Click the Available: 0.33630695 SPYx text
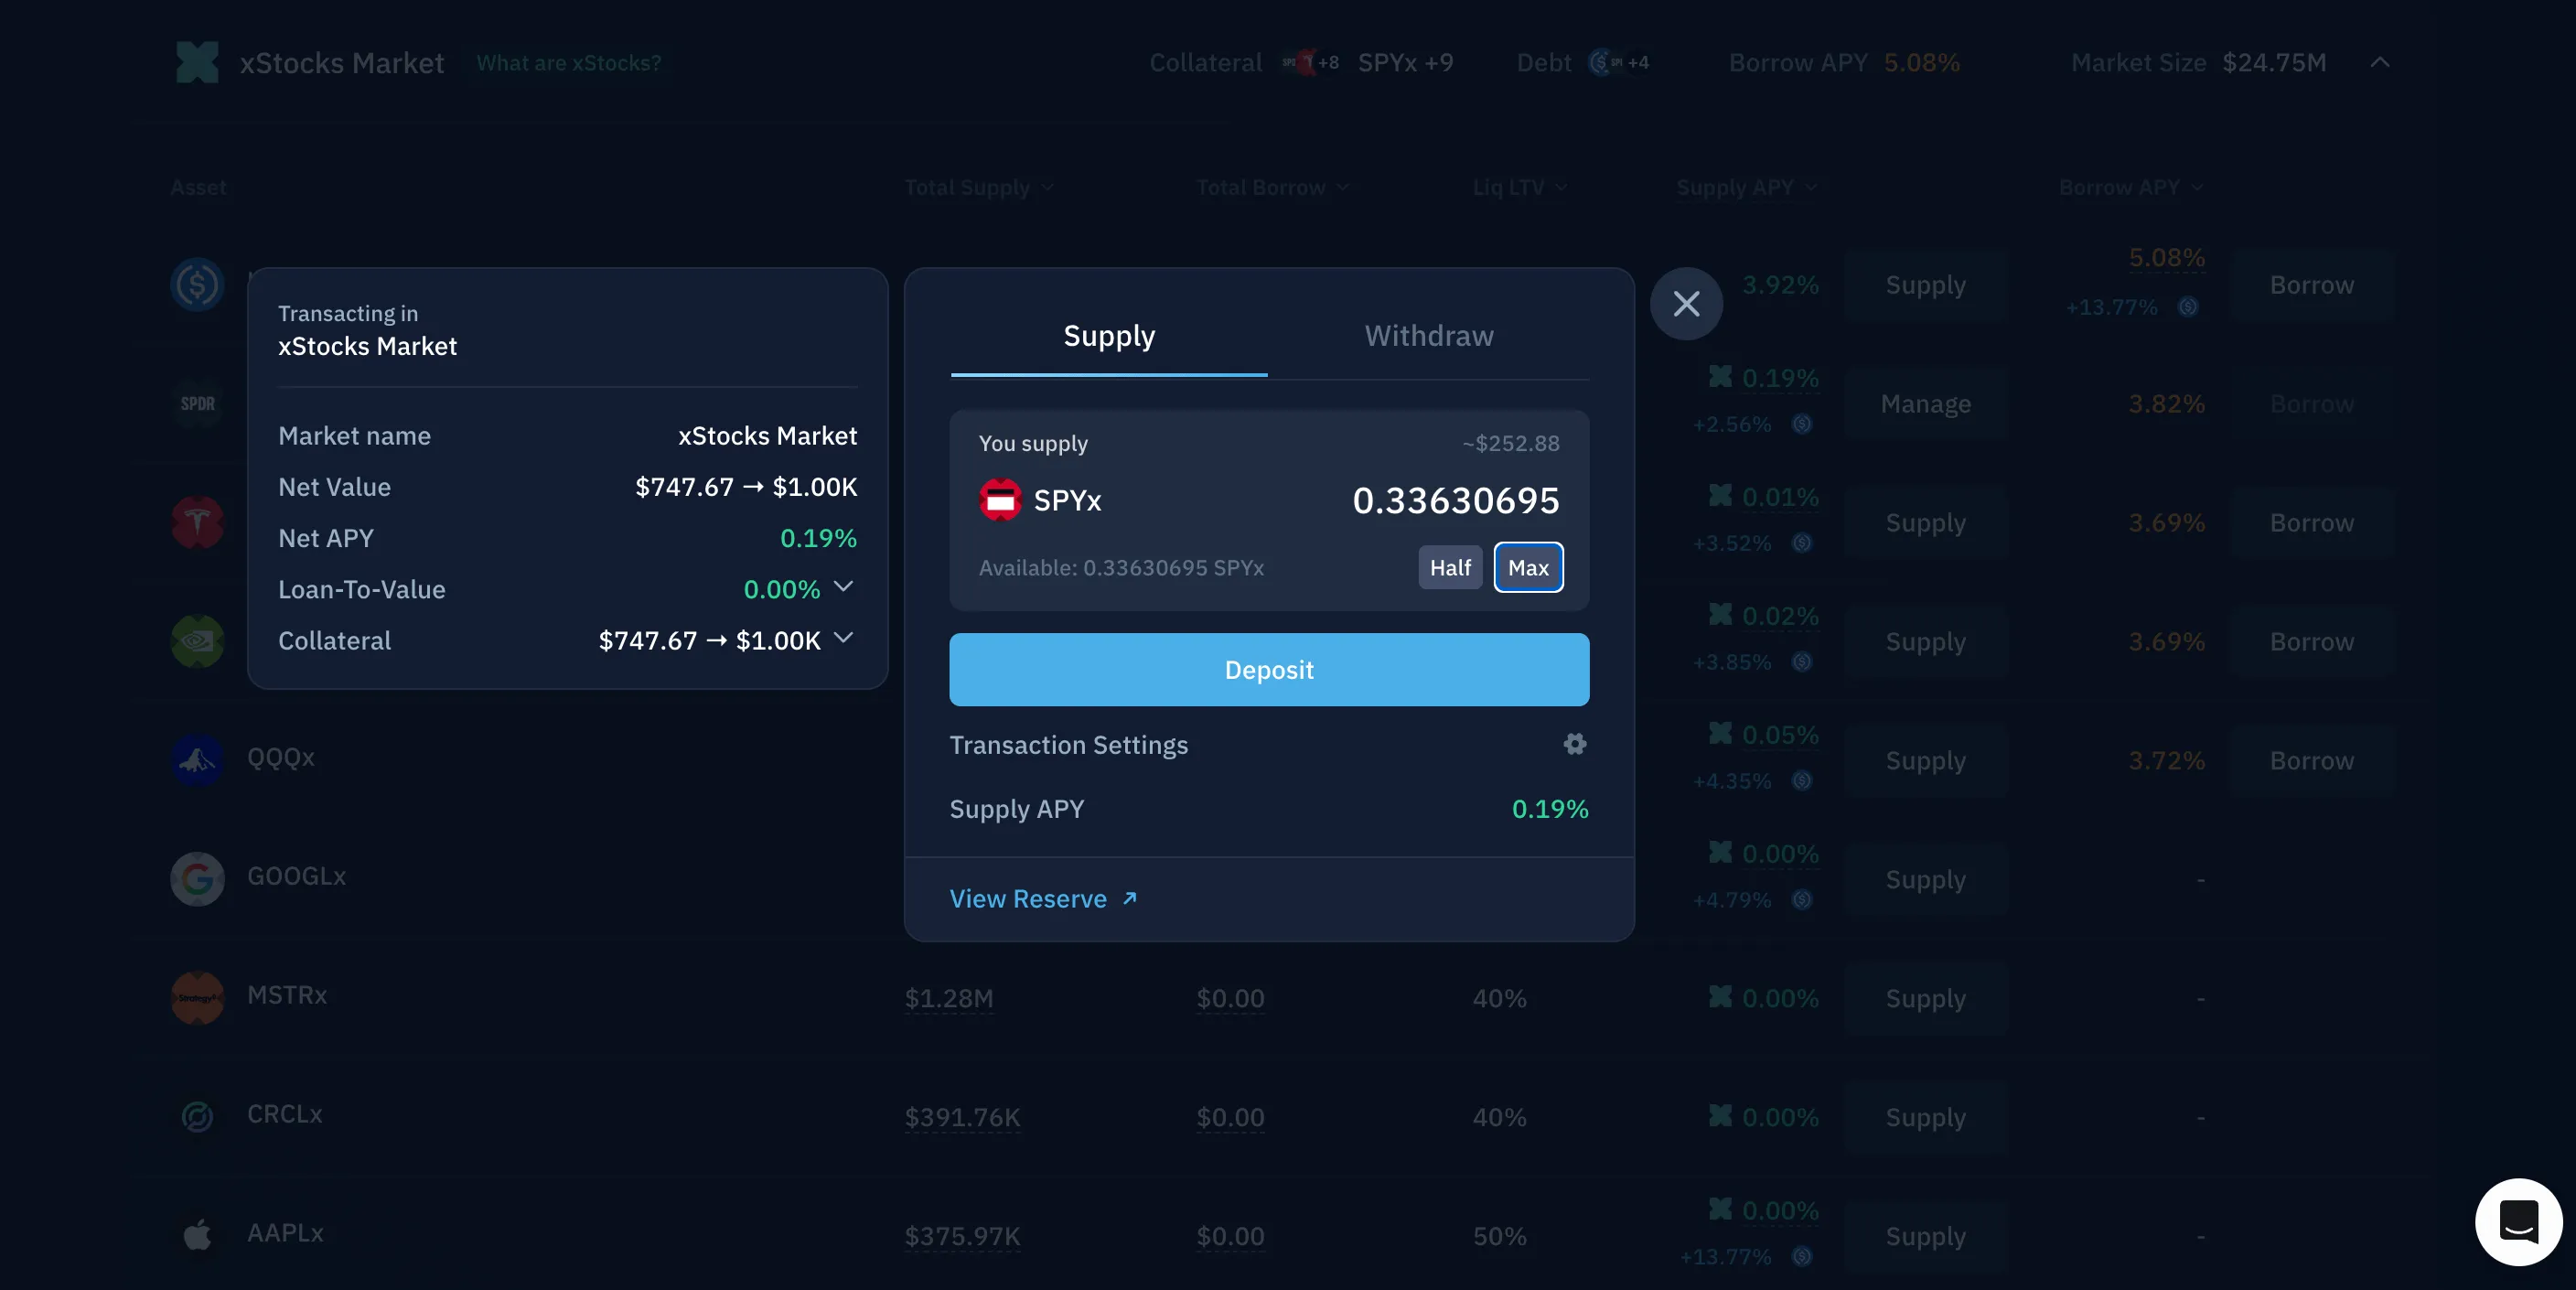The height and width of the screenshot is (1290, 2576). [1121, 568]
